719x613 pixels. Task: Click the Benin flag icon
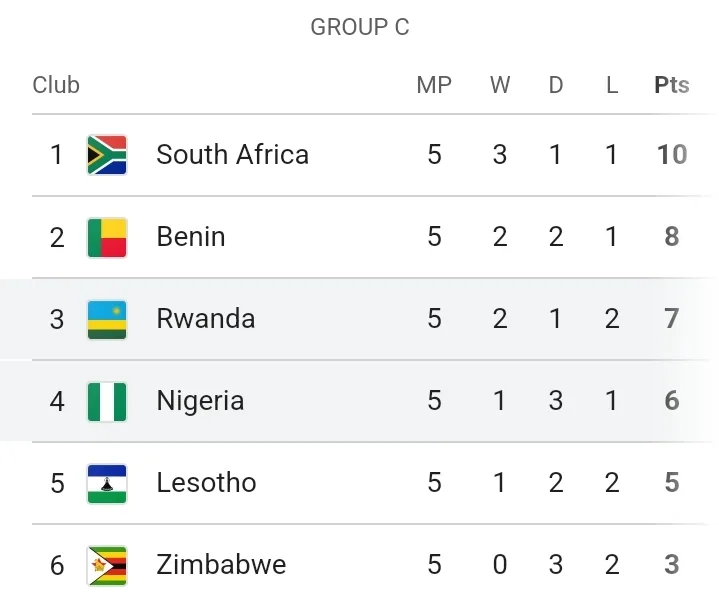(x=107, y=237)
